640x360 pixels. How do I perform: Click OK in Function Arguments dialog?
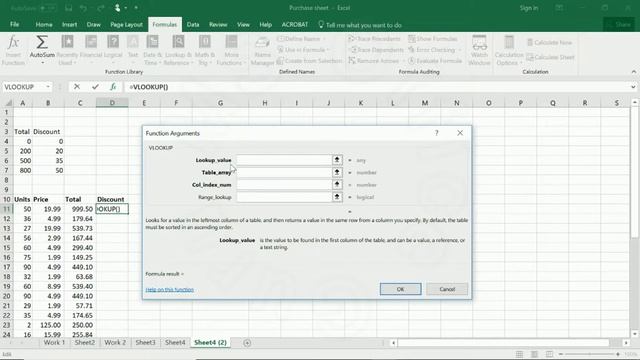pos(400,289)
